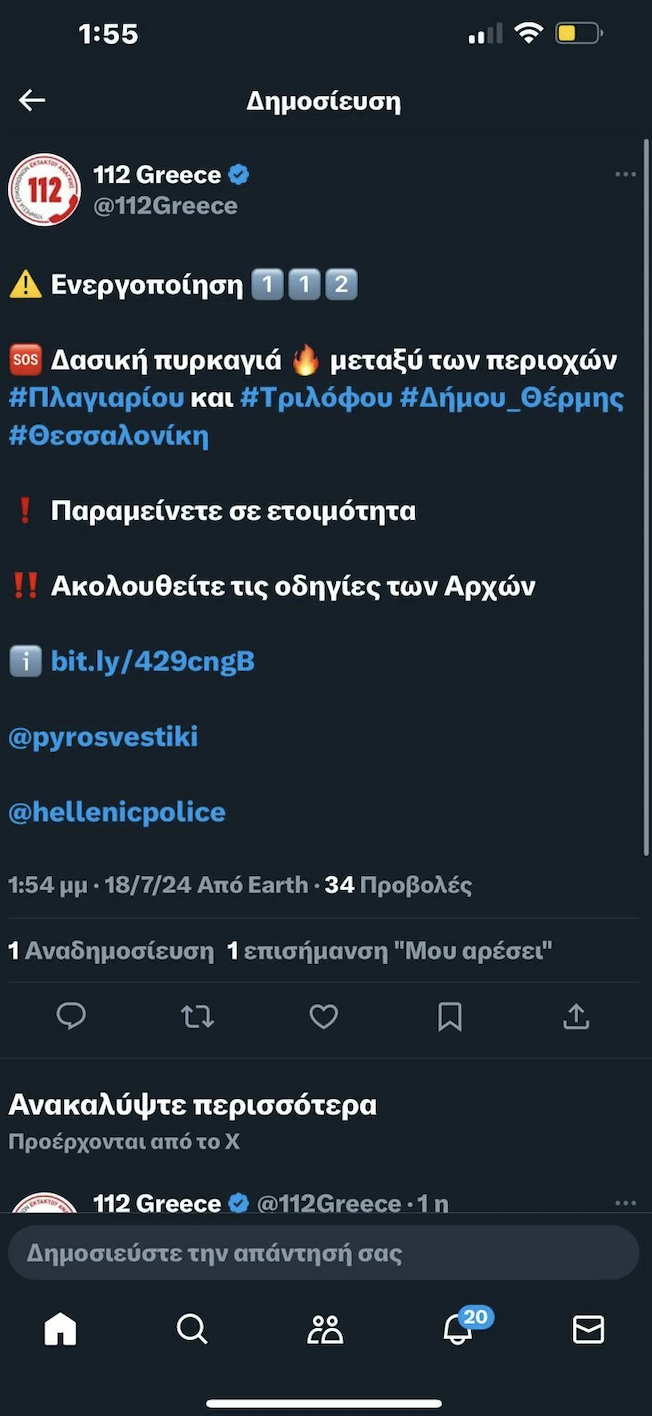Open notifications bell with 20 badge
The width and height of the screenshot is (652, 1416).
(458, 1329)
